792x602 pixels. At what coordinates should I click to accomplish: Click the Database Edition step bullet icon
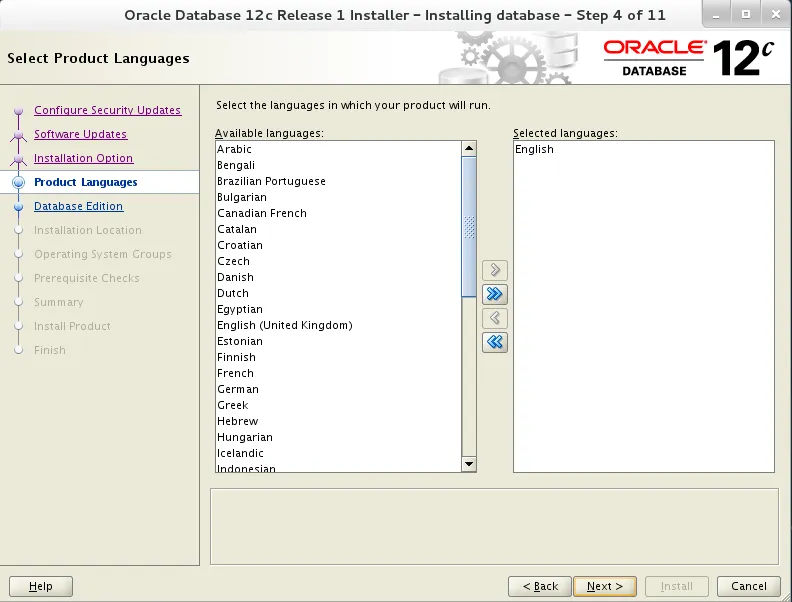coord(18,207)
